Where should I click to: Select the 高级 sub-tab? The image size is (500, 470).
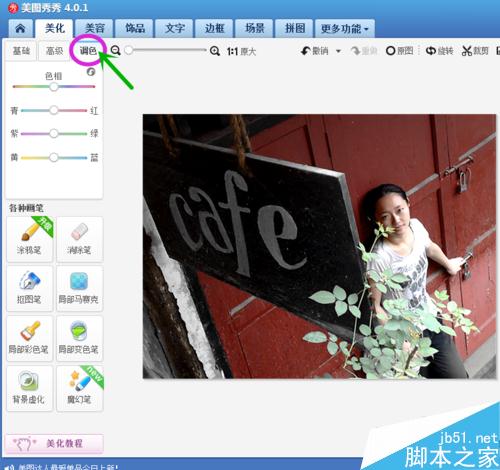[x=55, y=51]
